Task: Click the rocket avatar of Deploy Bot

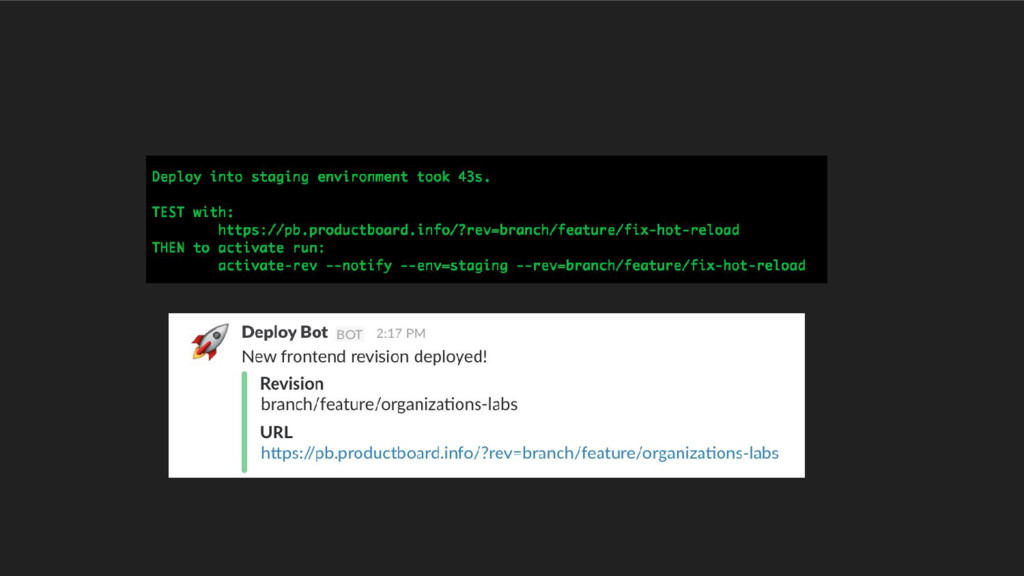Action: point(210,342)
